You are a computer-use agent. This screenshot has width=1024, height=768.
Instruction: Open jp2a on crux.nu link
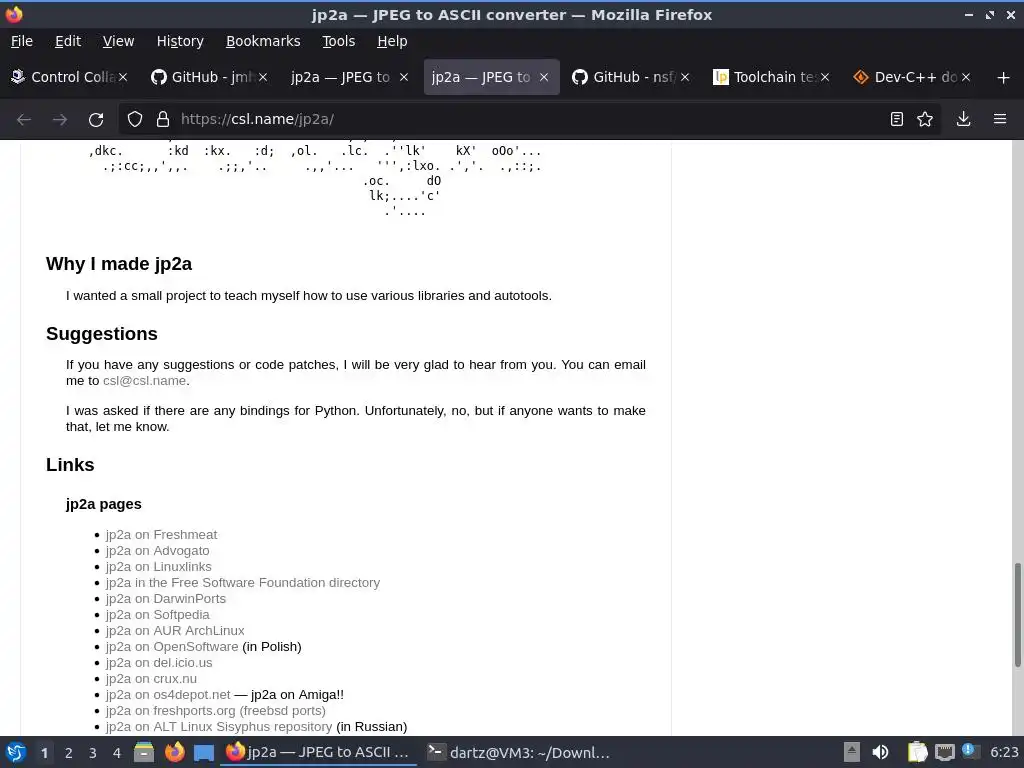(x=151, y=679)
